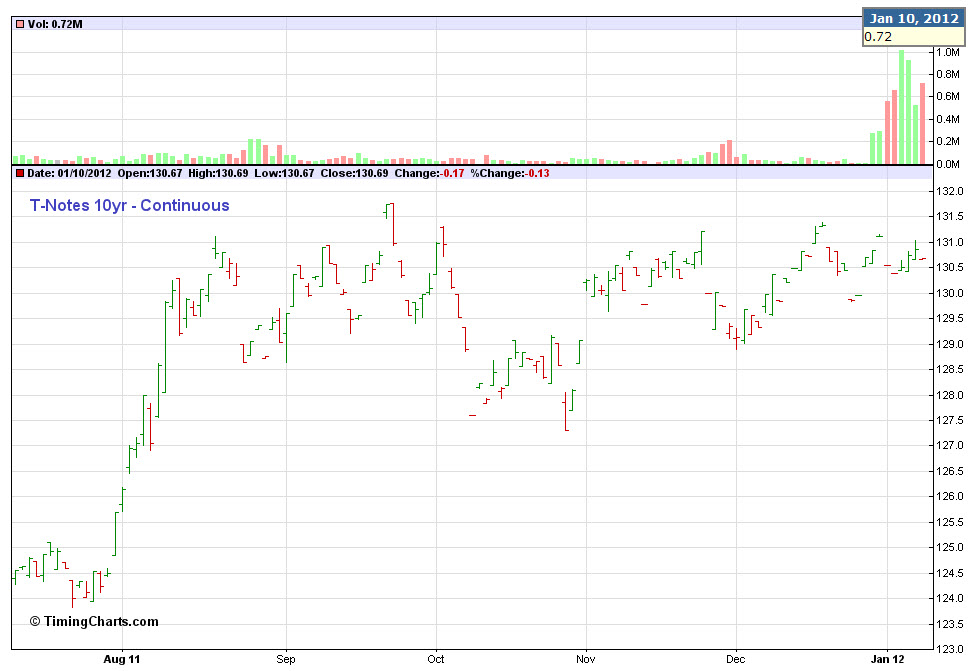Click the Oct time axis label

(x=436, y=660)
